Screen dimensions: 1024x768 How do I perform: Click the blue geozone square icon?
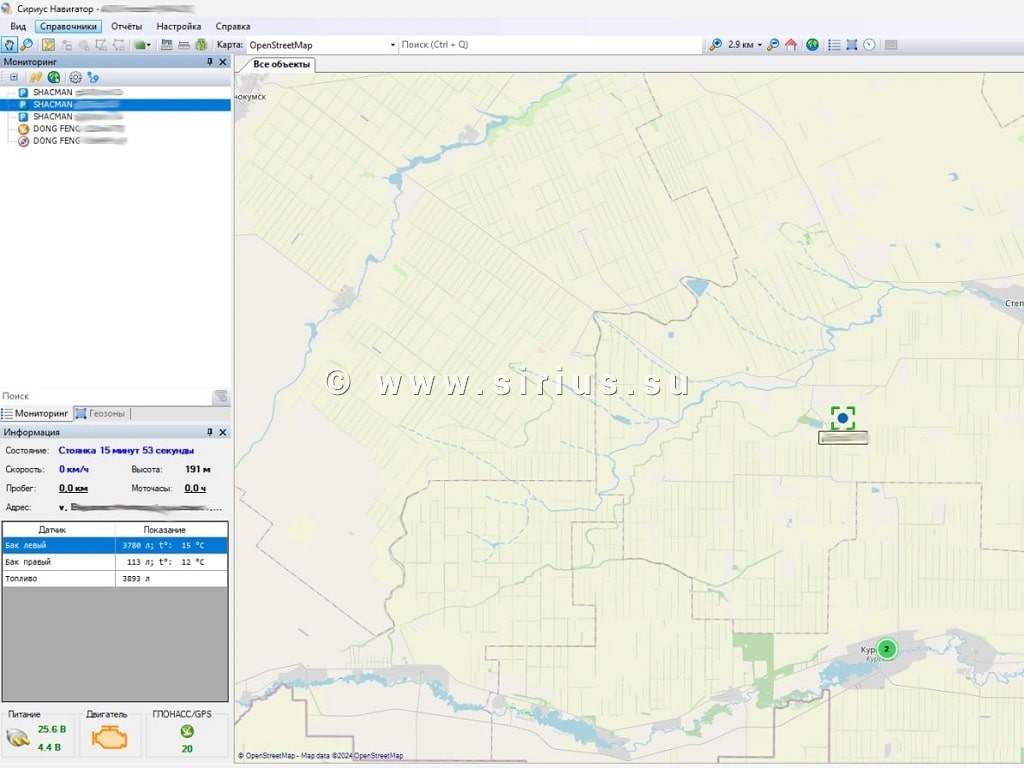point(852,45)
